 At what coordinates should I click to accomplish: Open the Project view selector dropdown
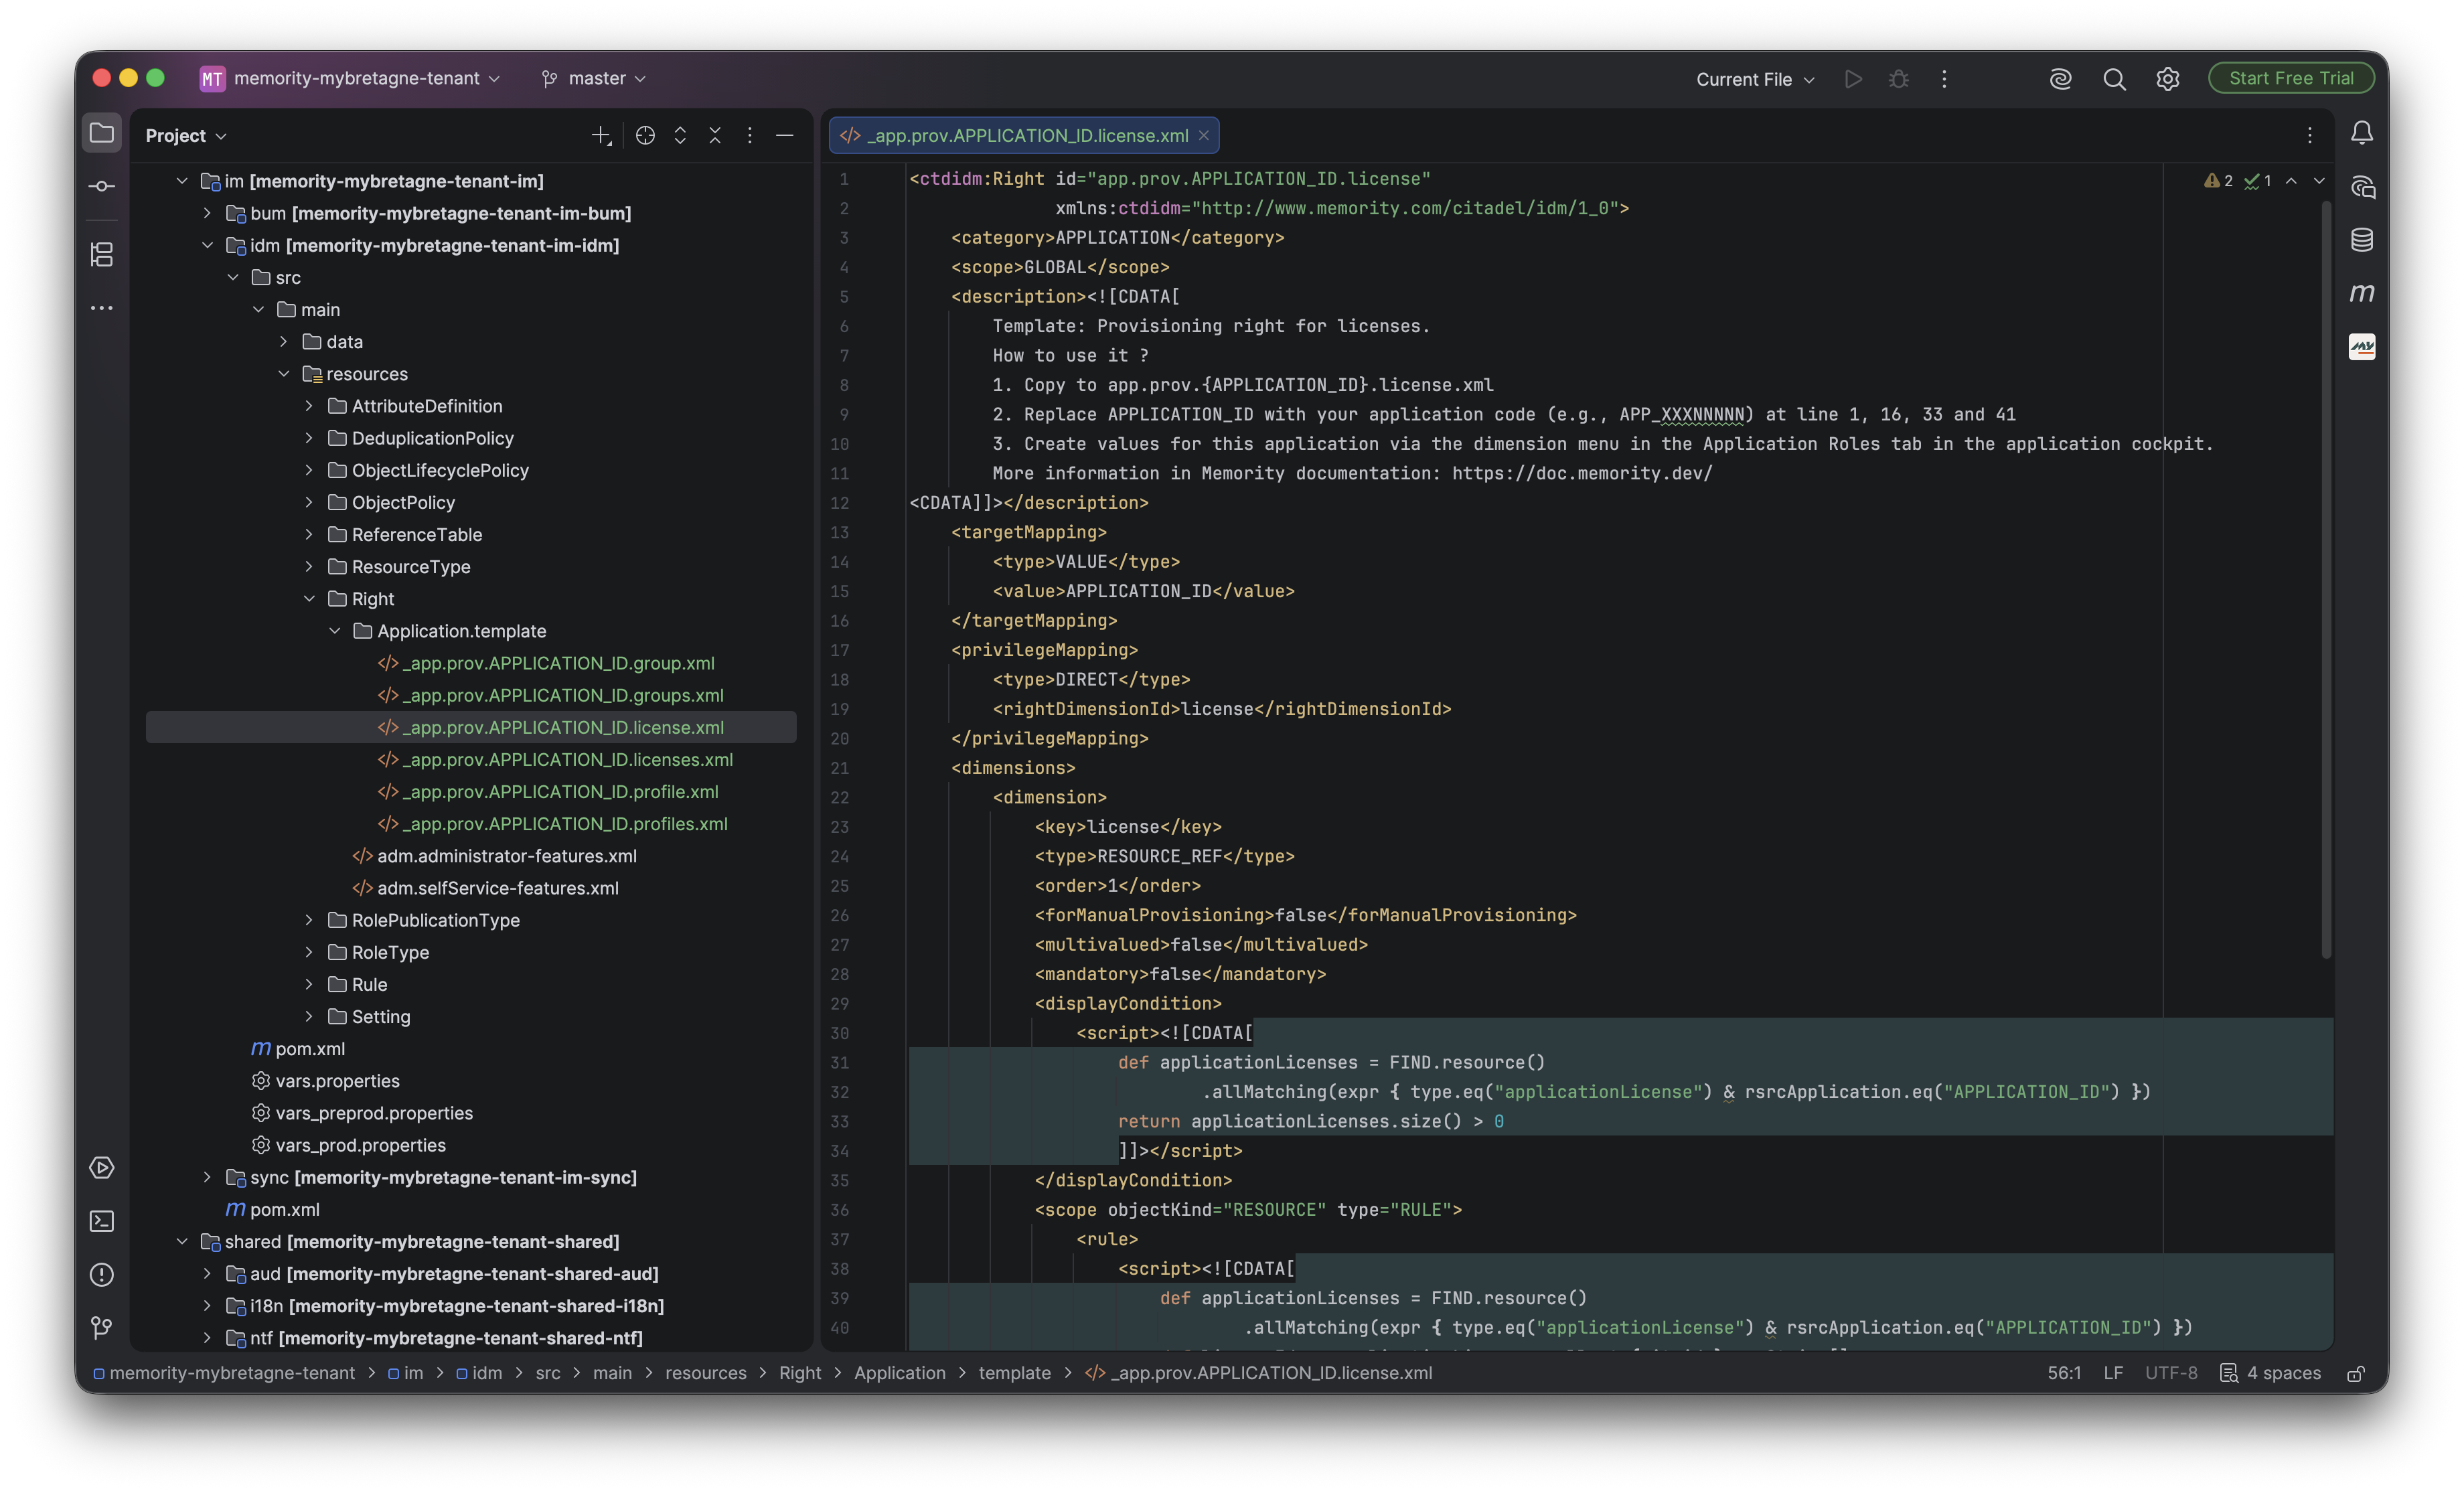pyautogui.click(x=186, y=136)
